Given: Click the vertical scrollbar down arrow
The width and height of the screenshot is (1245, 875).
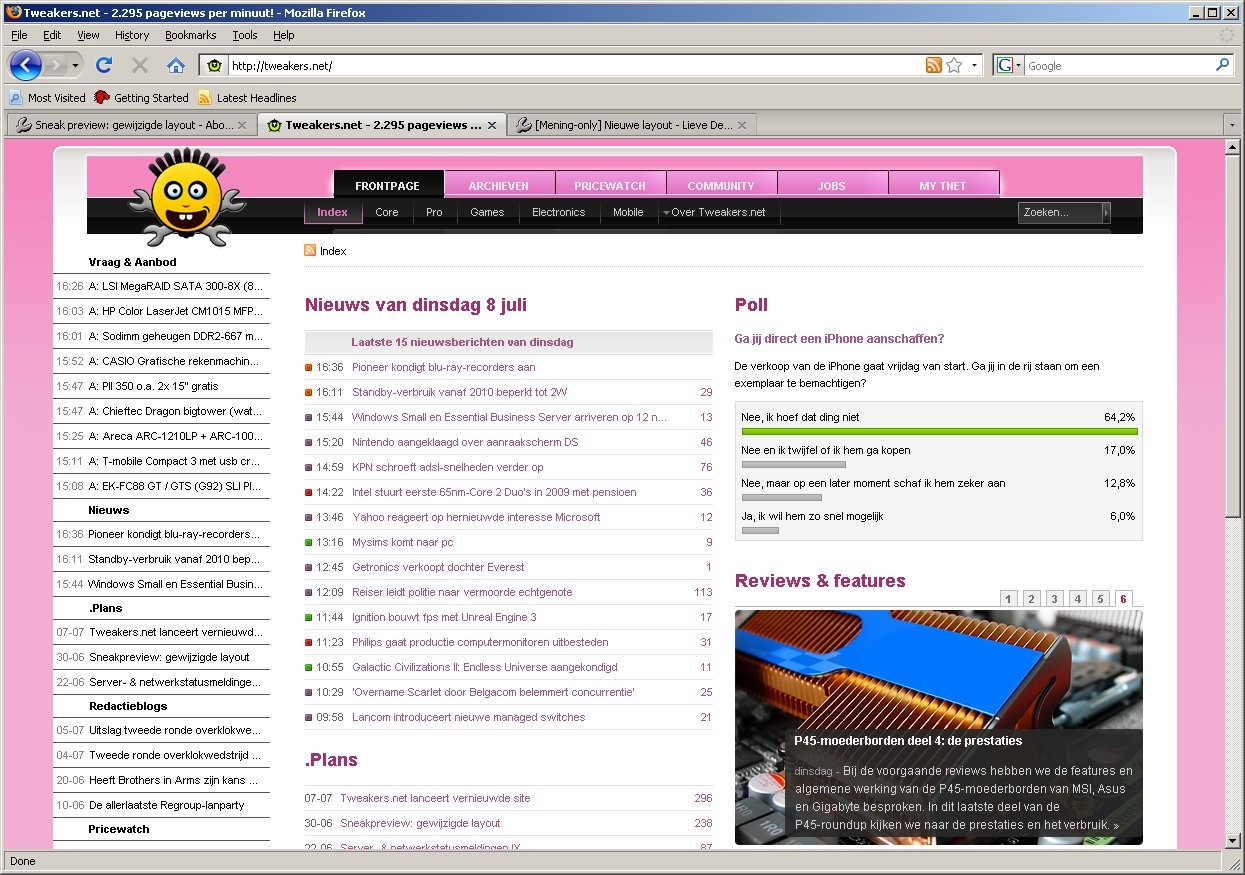Looking at the screenshot, I should tap(1232, 841).
